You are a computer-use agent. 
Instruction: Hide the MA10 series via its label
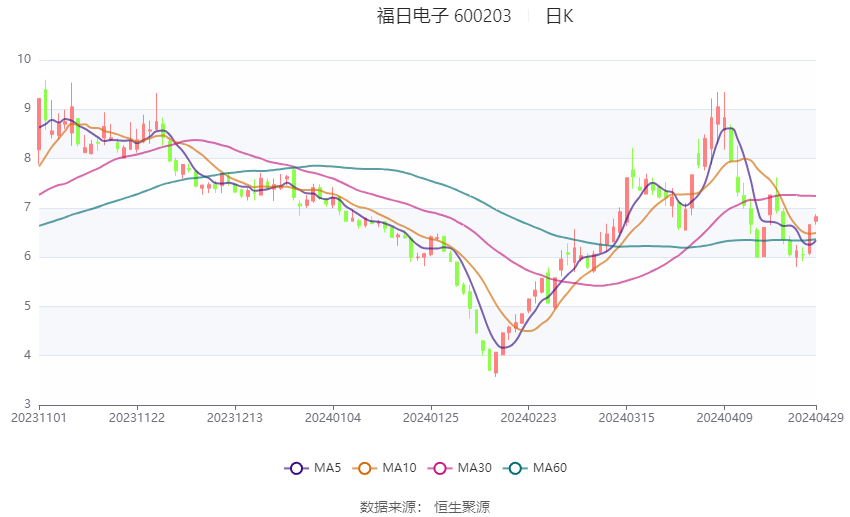399,468
